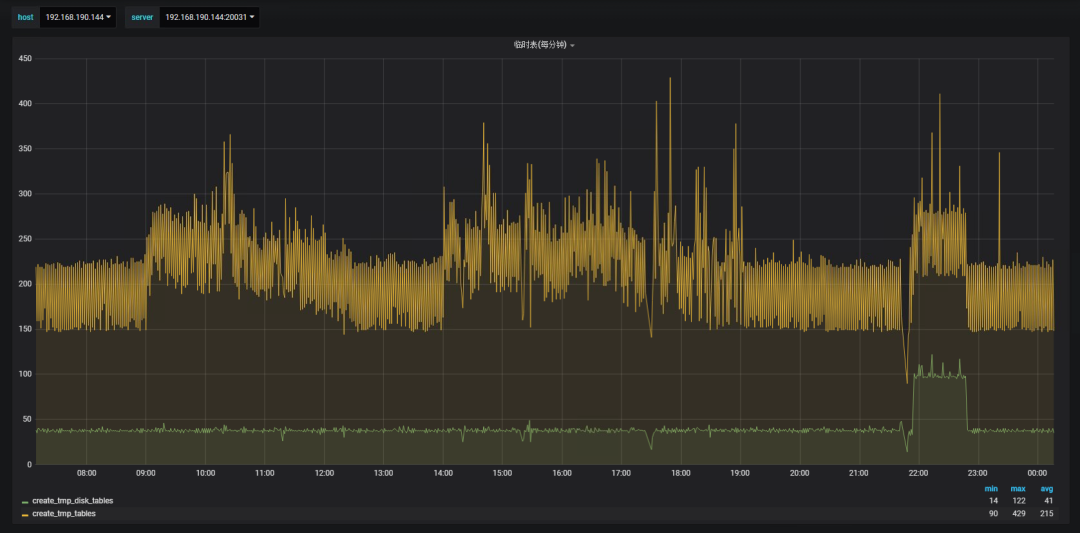The height and width of the screenshot is (533, 1080).
Task: Open green color swatch for create_tmp_disk_tables
Action: point(25,501)
